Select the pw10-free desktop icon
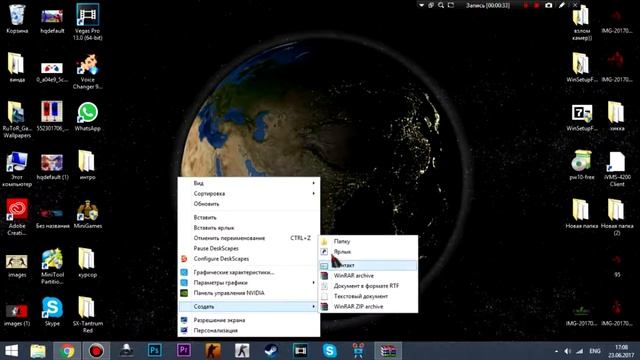 pyautogui.click(x=582, y=165)
